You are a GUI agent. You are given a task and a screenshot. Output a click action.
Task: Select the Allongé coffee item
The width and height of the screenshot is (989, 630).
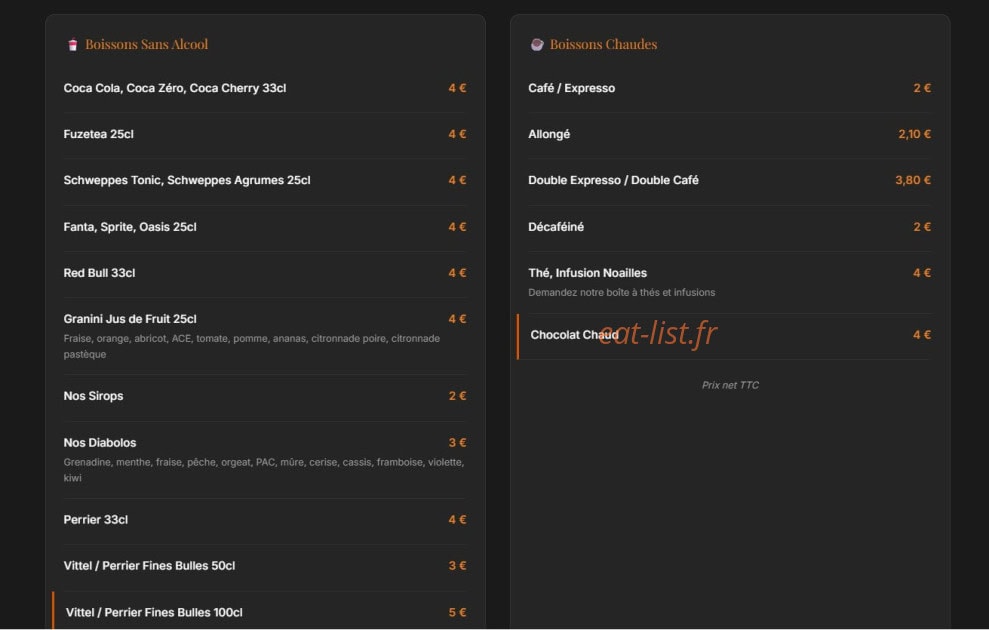coord(730,134)
